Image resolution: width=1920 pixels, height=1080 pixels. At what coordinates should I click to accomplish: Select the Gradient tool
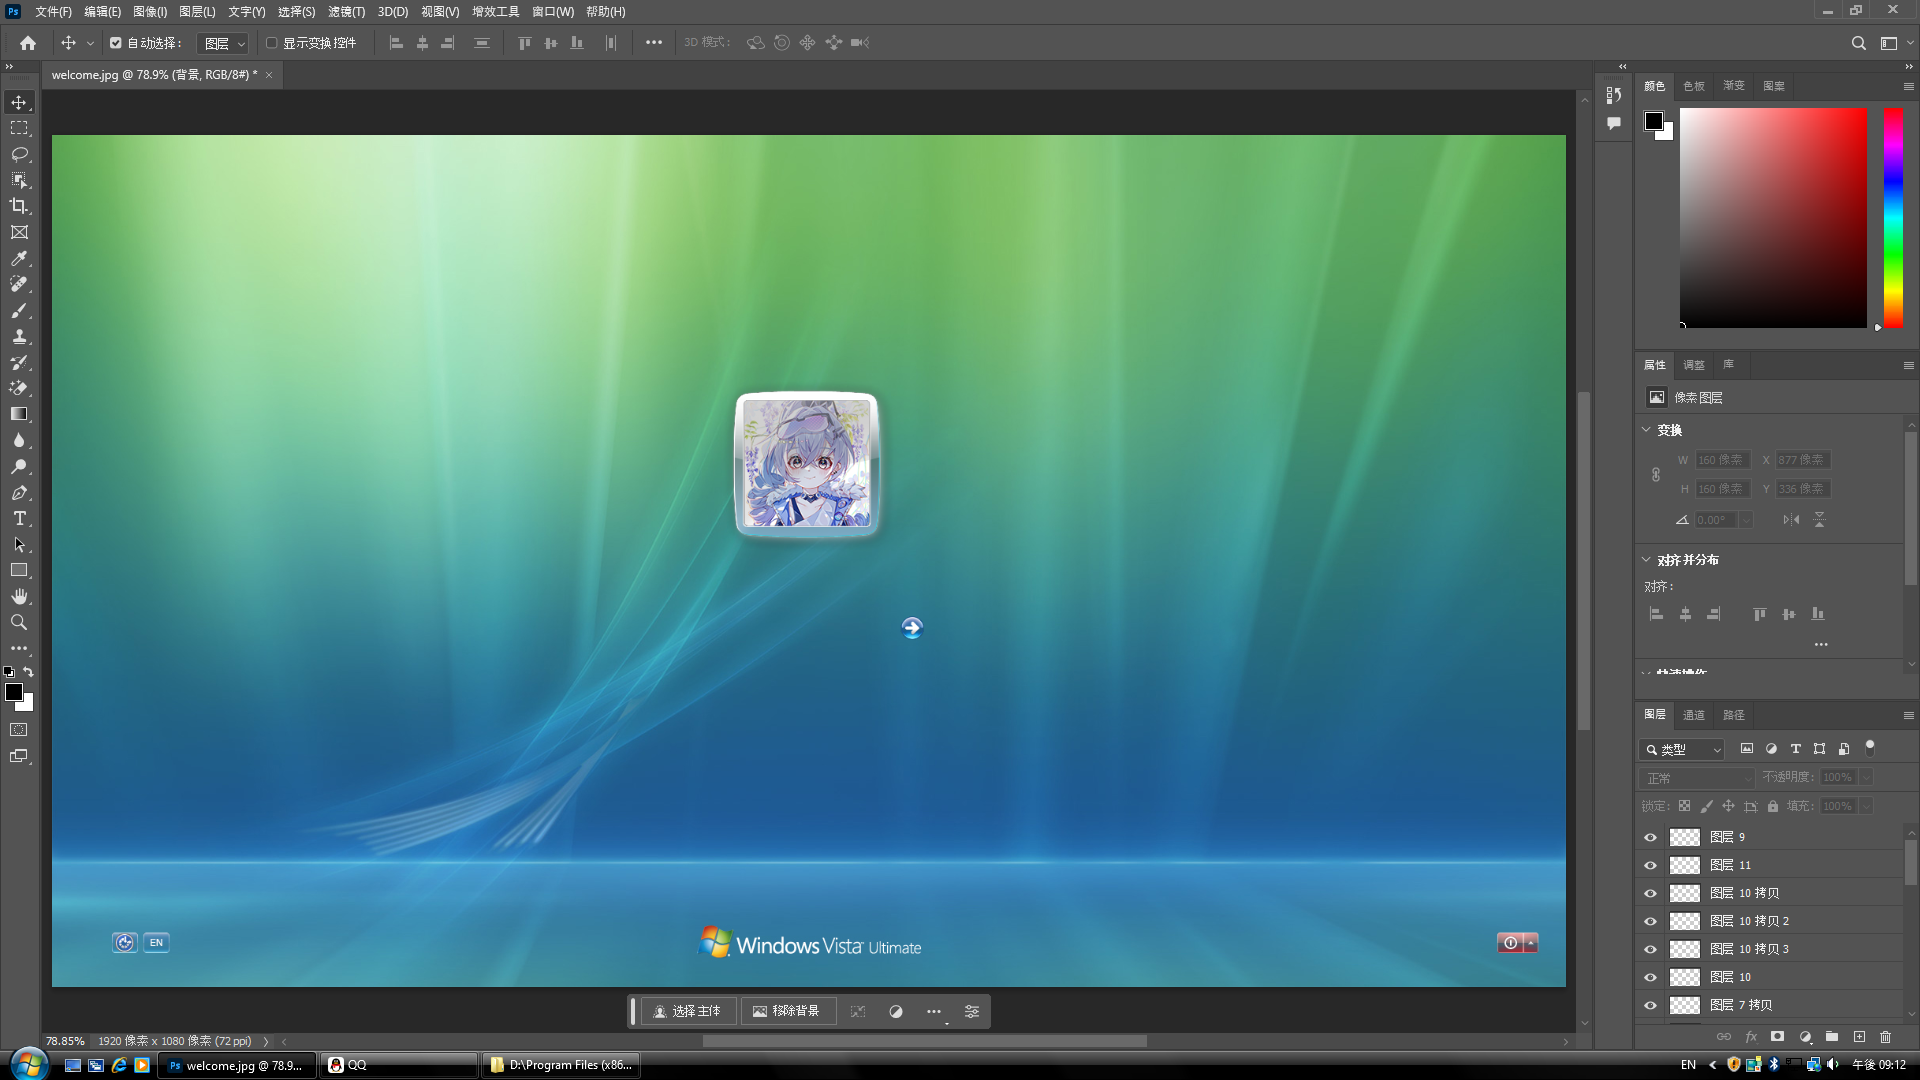(x=19, y=414)
